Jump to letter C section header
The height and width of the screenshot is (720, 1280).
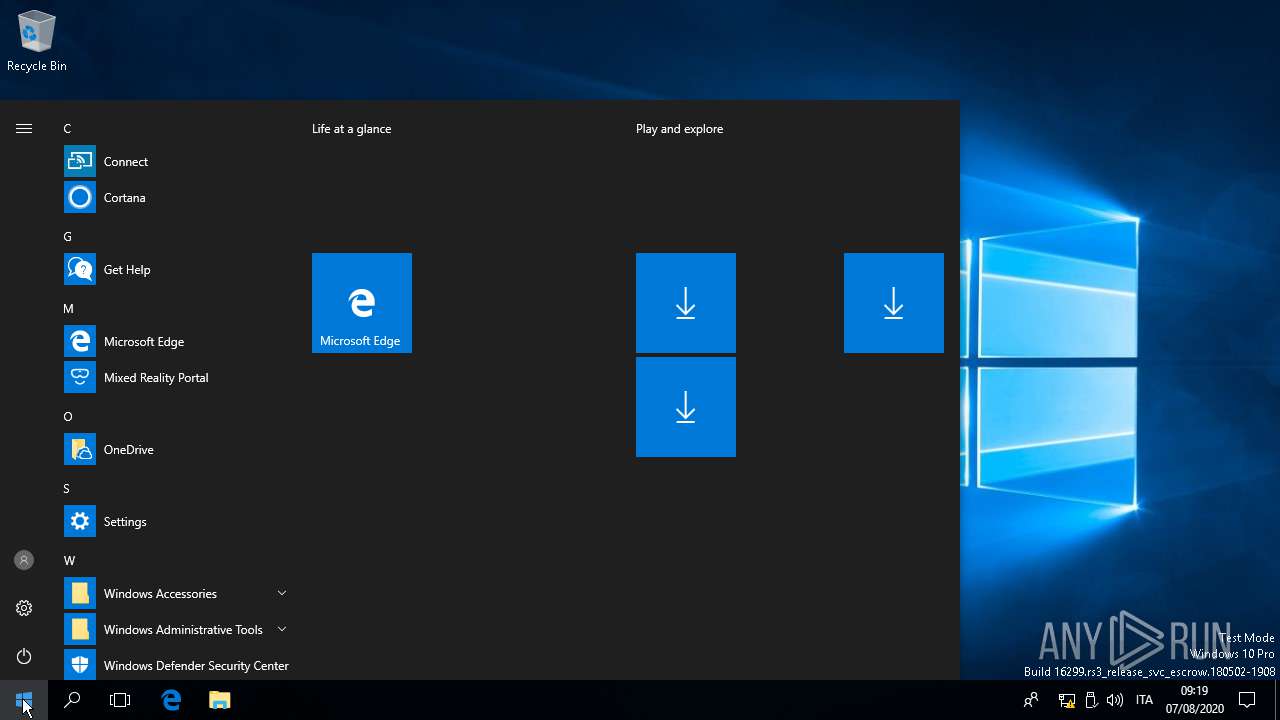(x=67, y=129)
